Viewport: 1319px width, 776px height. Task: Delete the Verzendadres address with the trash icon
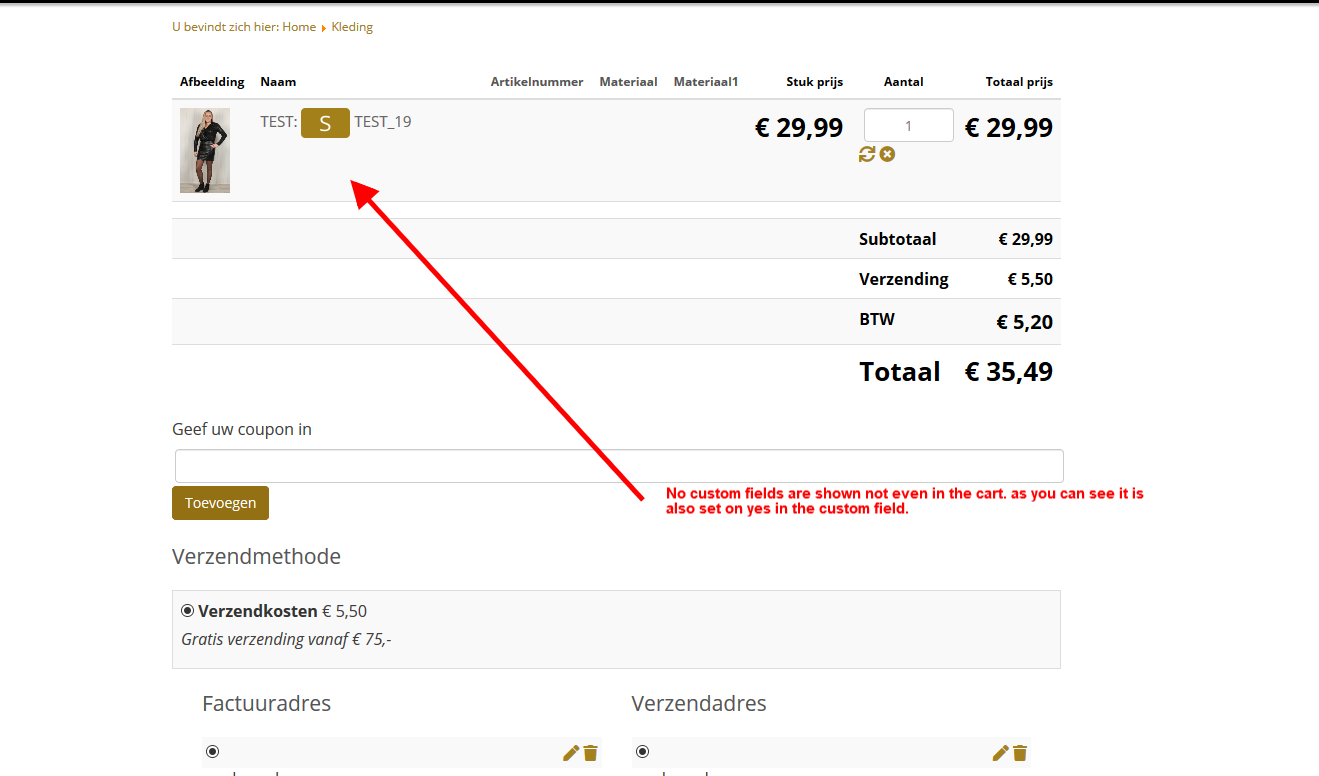(x=1020, y=753)
